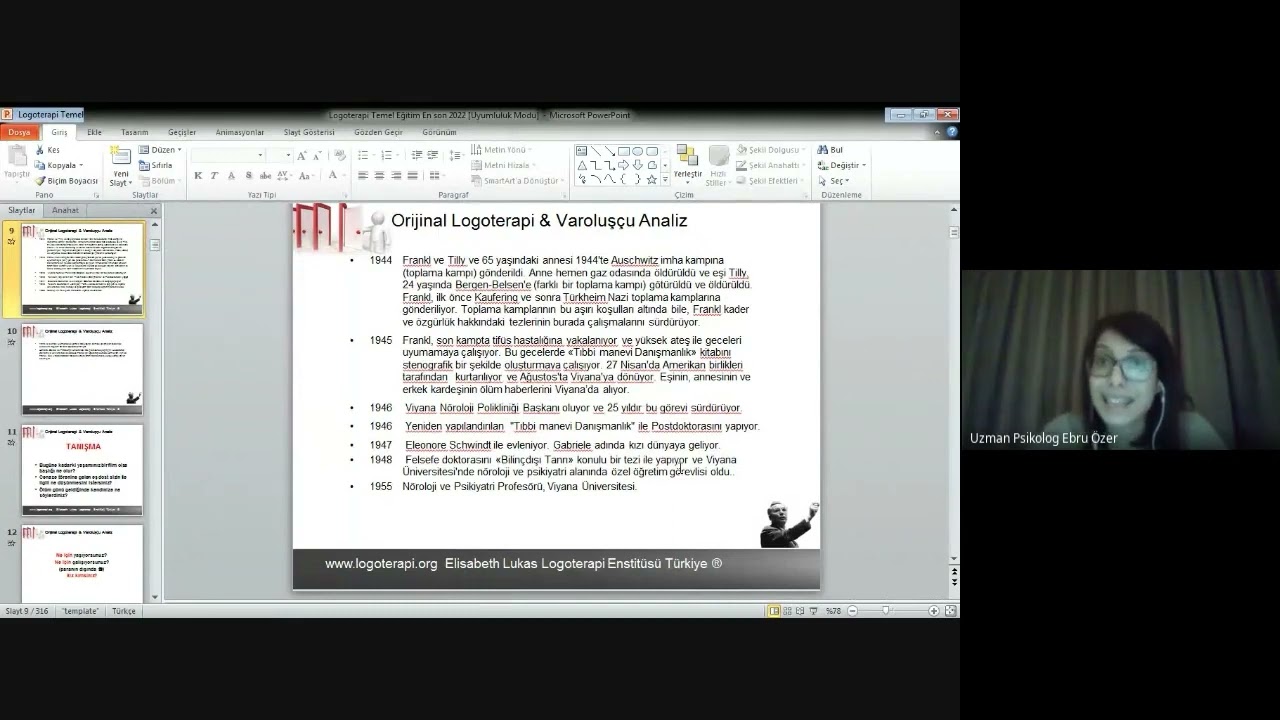Clear all formatting icon in Yazı Tipi
1280x720 pixels.
[x=340, y=155]
